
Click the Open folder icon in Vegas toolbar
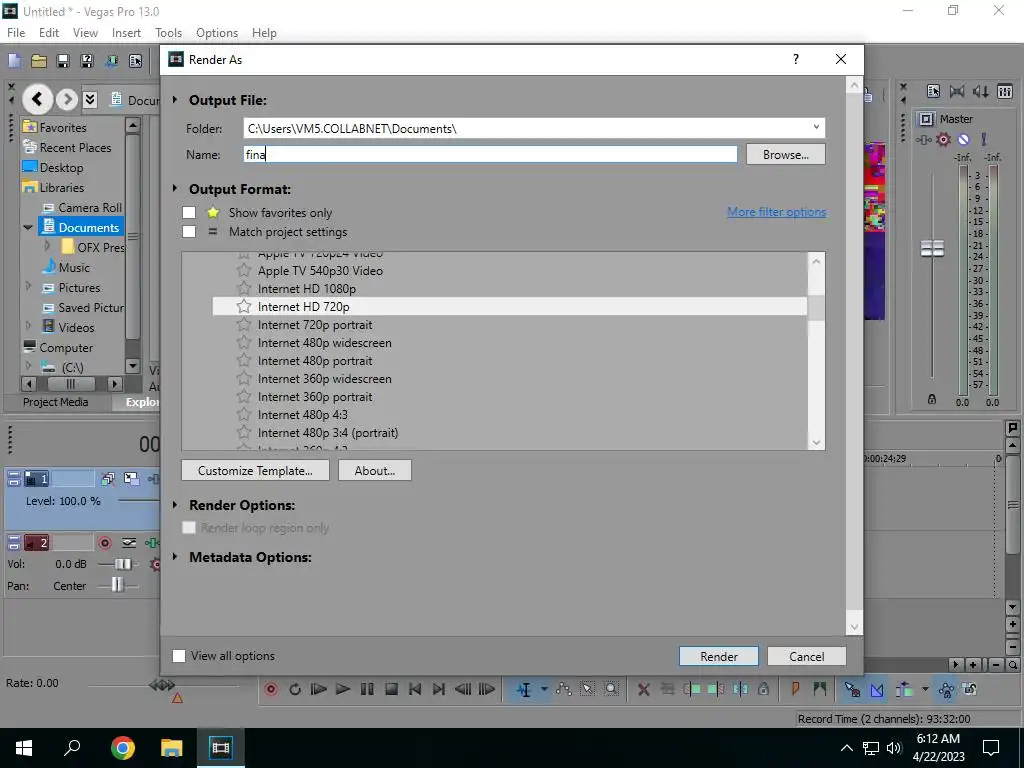(x=39, y=61)
